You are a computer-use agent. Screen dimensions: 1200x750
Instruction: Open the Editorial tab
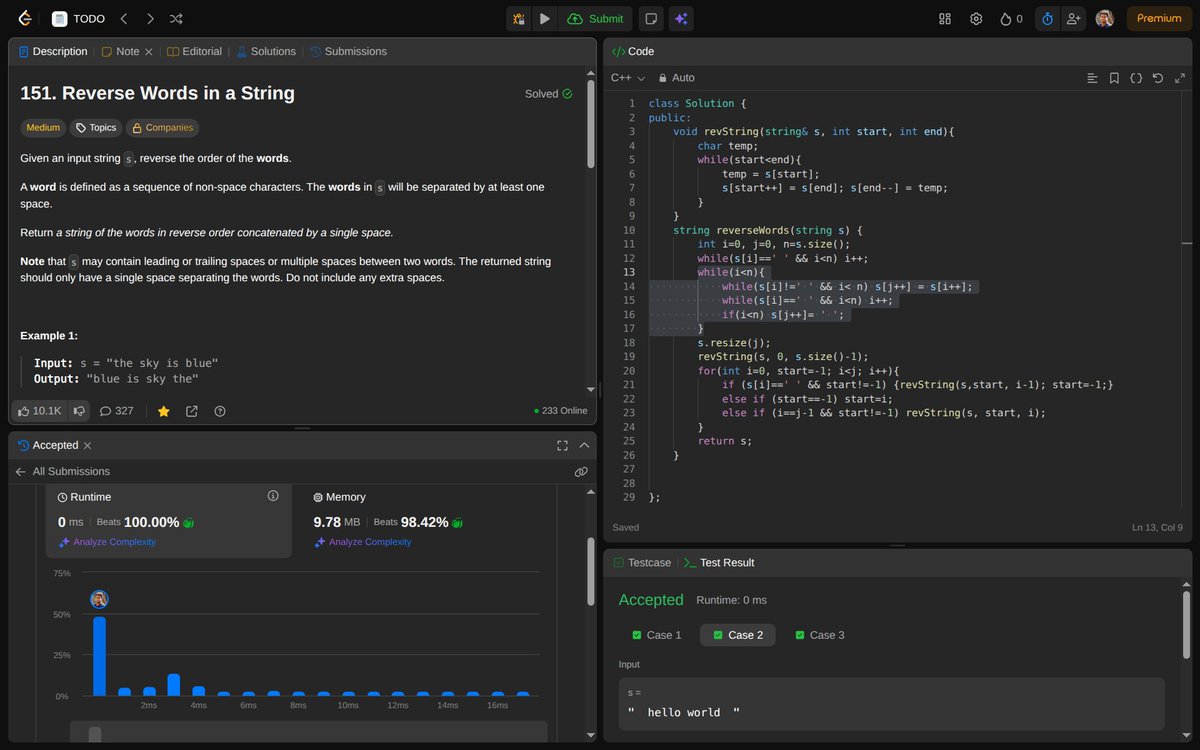194,51
